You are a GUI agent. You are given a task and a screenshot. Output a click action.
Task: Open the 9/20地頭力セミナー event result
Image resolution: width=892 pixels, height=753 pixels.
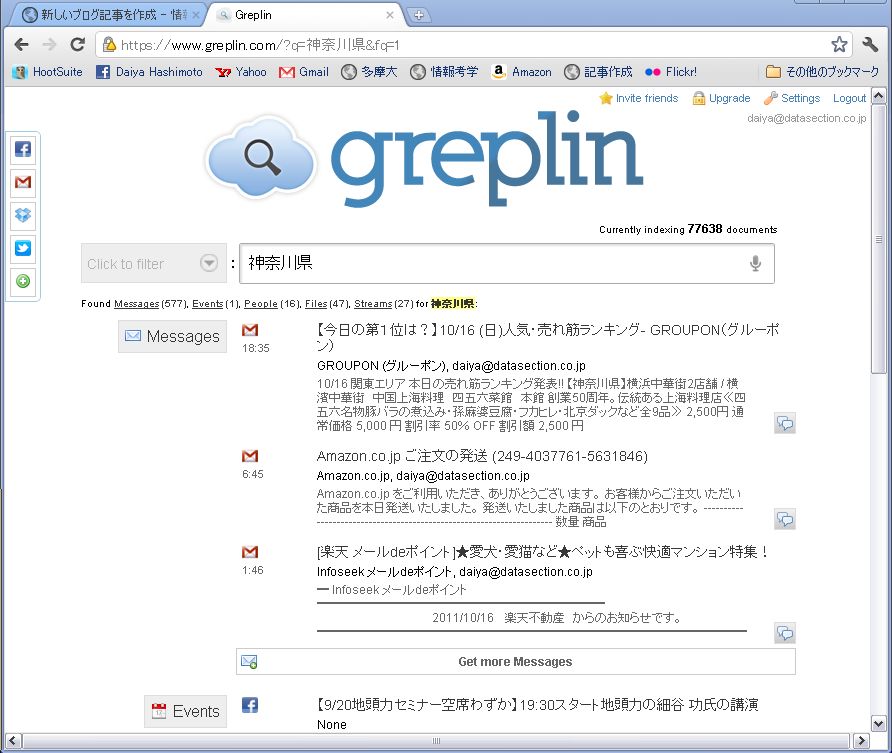[x=538, y=705]
